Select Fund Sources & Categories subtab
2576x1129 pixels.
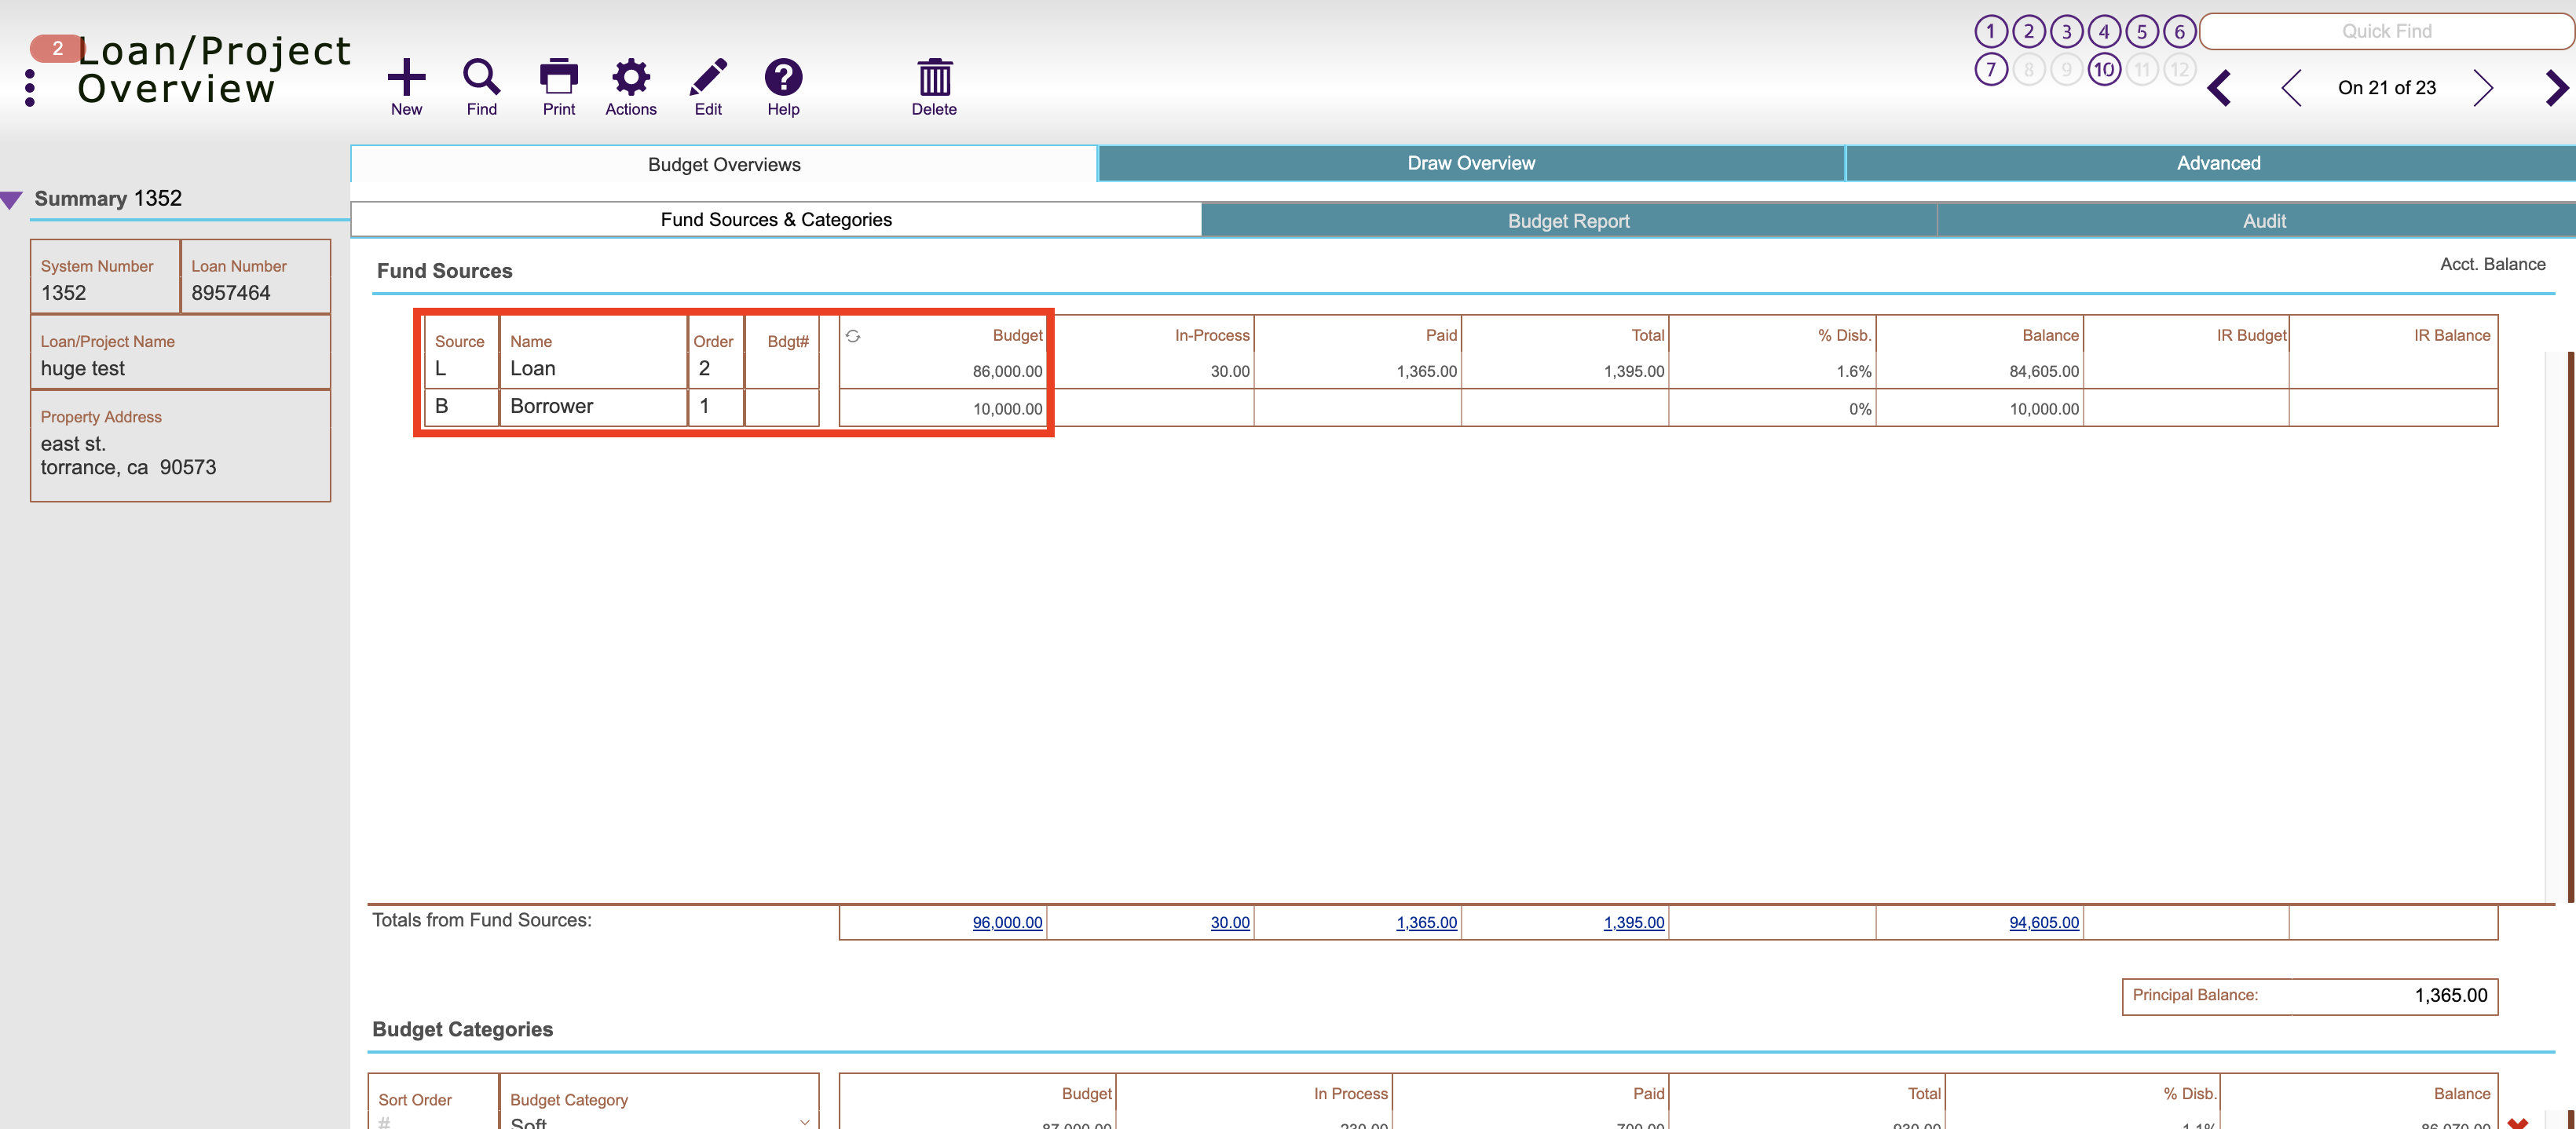[776, 220]
